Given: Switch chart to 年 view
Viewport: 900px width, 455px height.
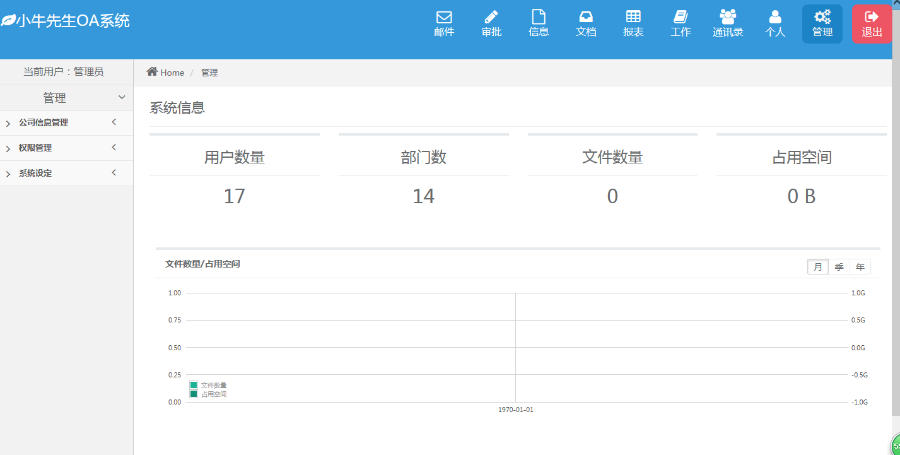Looking at the screenshot, I should (x=860, y=267).
